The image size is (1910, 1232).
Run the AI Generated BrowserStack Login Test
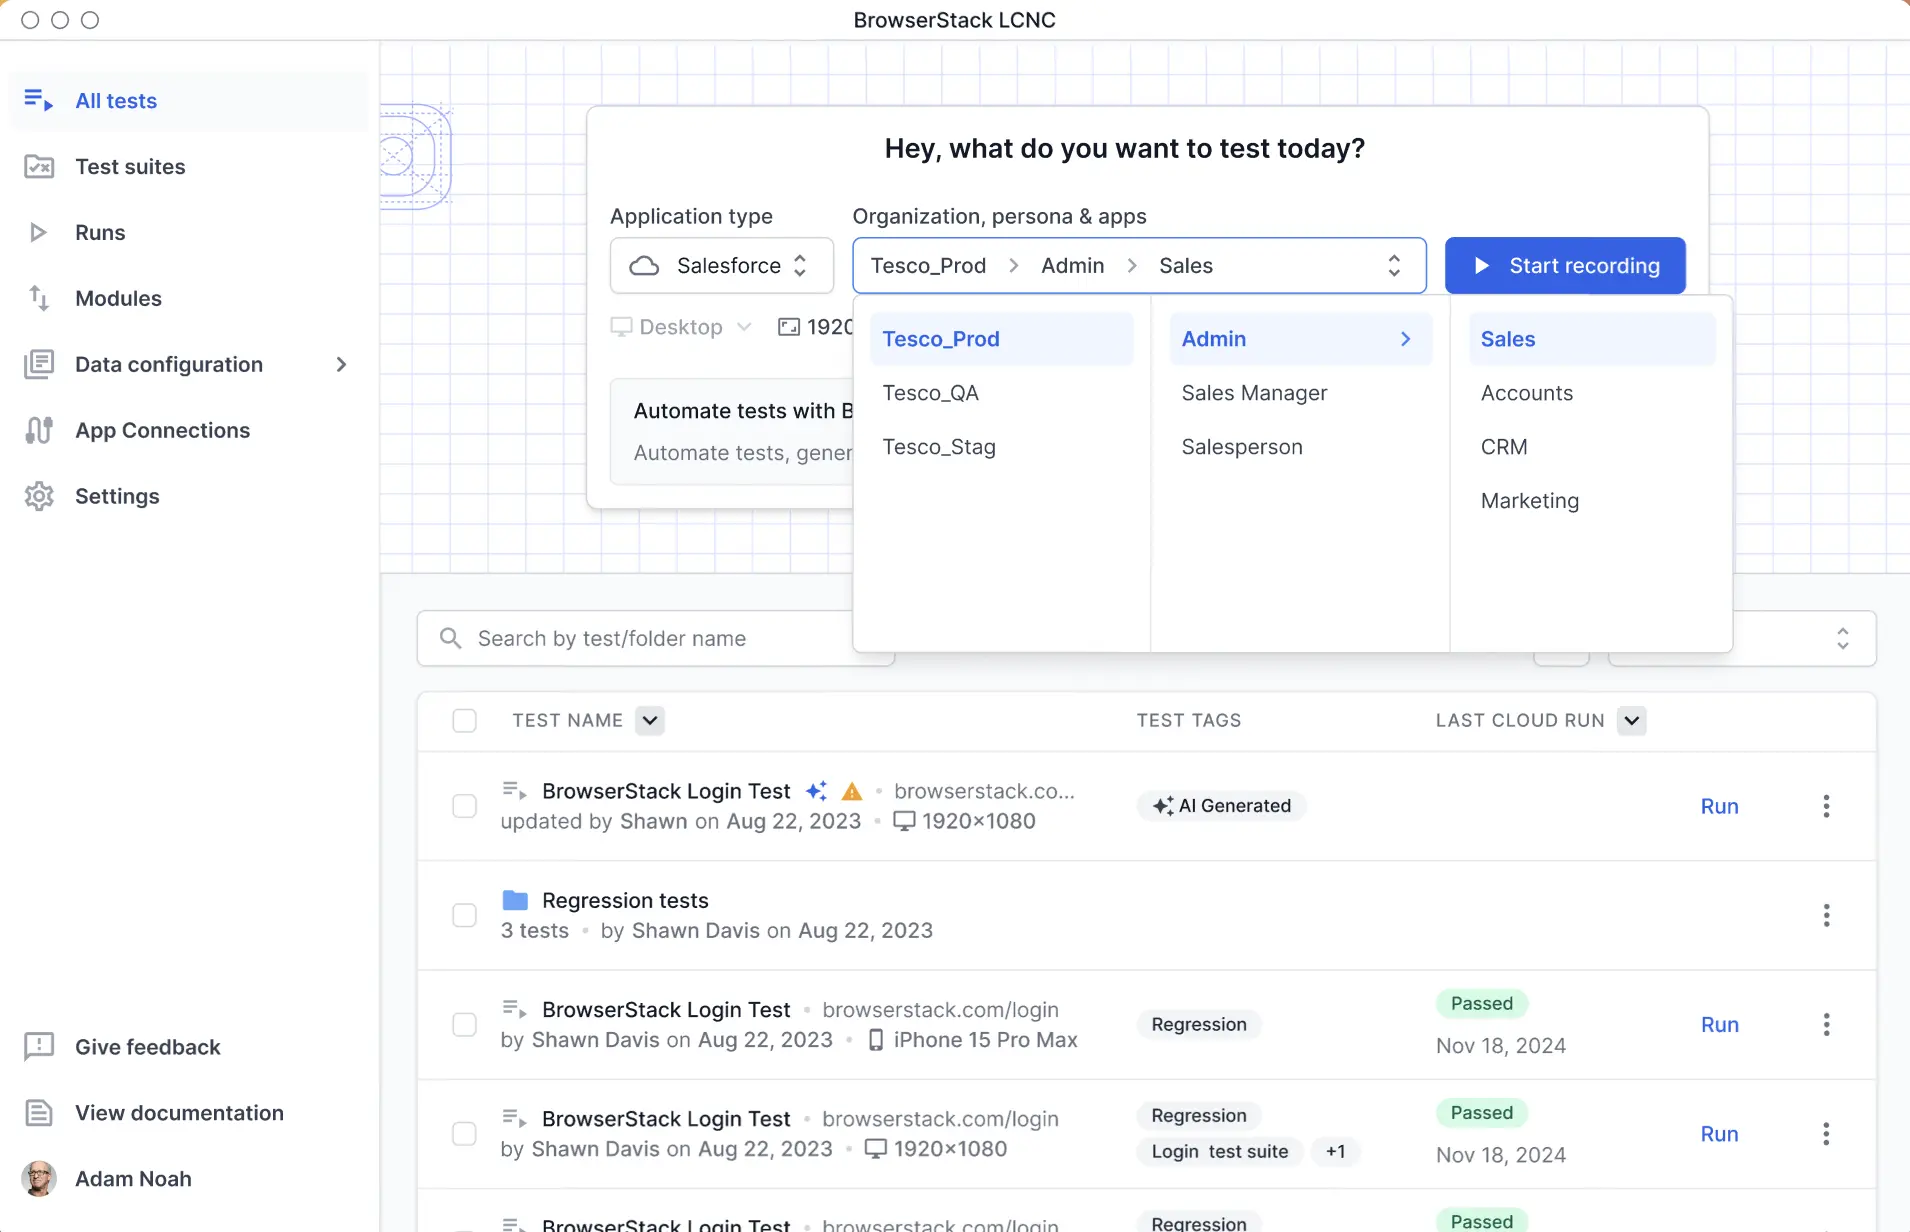pyautogui.click(x=1719, y=807)
